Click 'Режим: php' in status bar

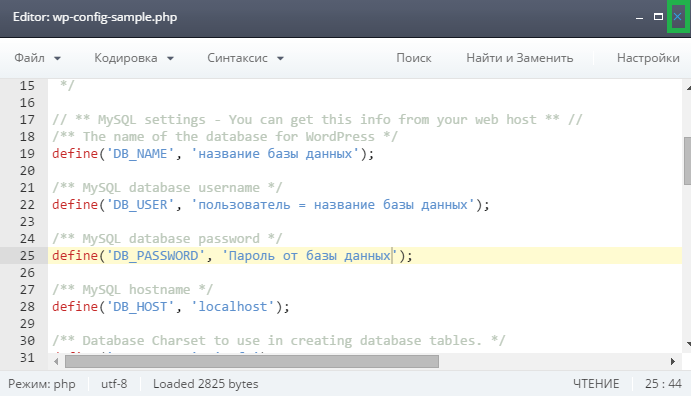[42, 384]
